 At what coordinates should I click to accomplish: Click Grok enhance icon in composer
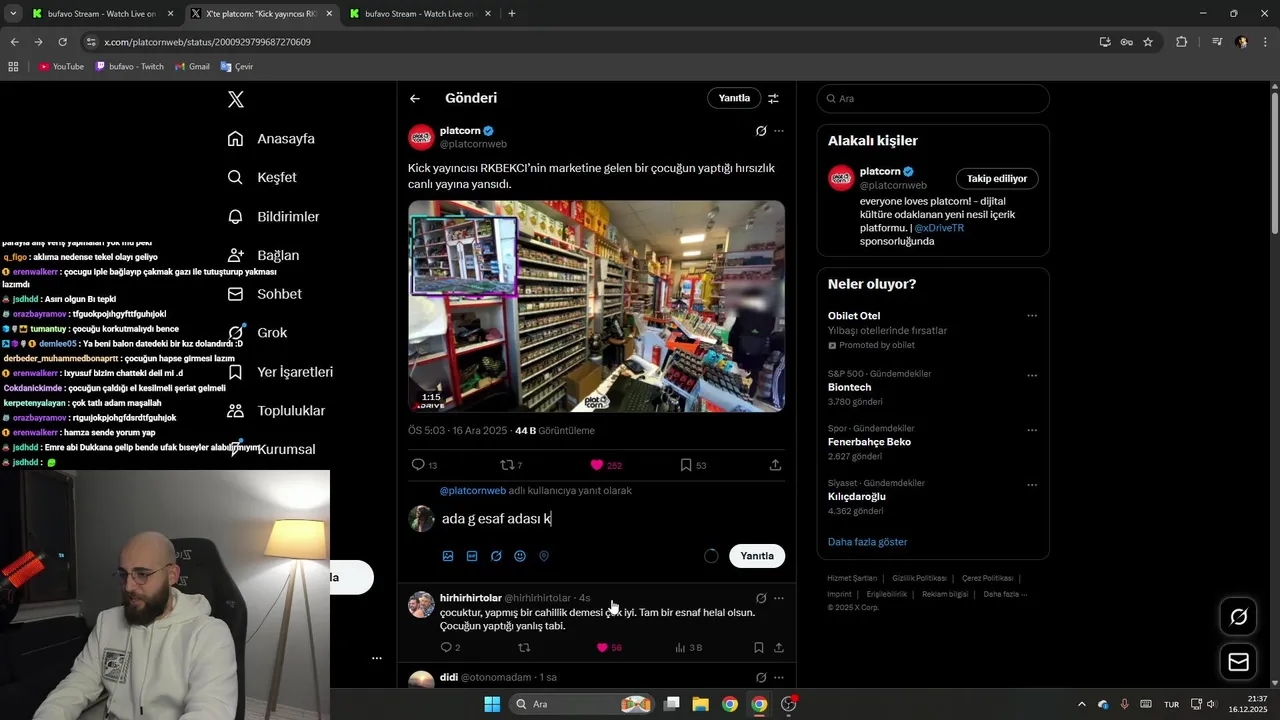496,556
